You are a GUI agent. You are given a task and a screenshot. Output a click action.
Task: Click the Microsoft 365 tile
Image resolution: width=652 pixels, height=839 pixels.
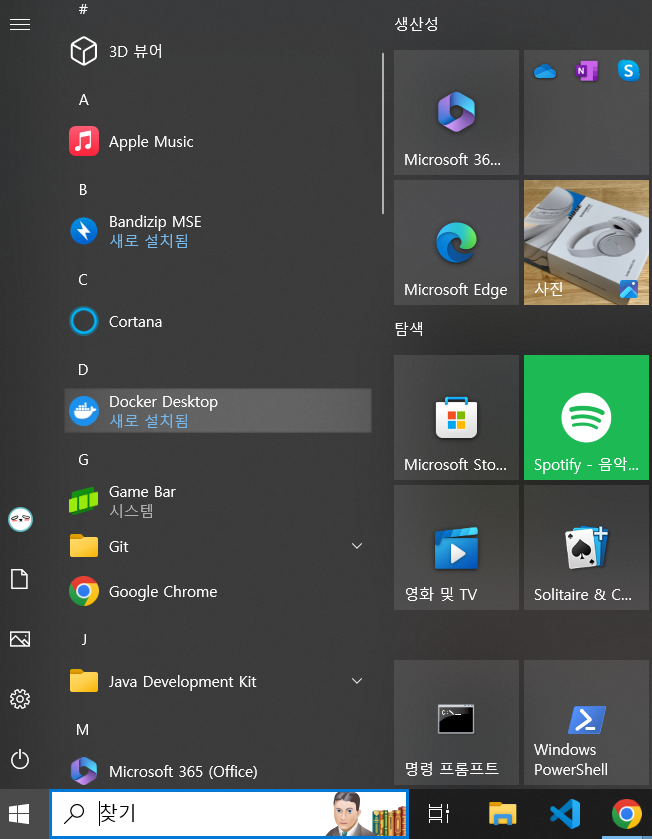point(456,112)
